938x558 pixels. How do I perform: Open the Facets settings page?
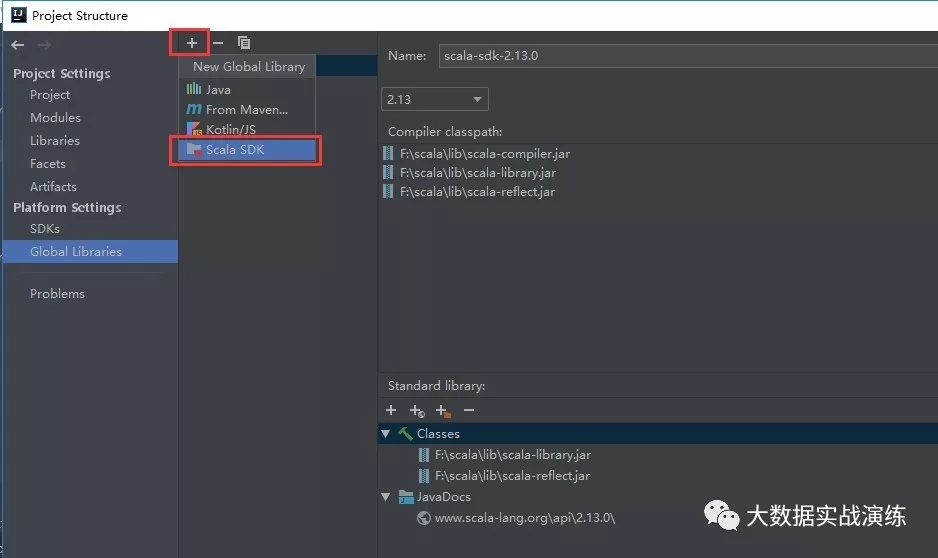[47, 163]
